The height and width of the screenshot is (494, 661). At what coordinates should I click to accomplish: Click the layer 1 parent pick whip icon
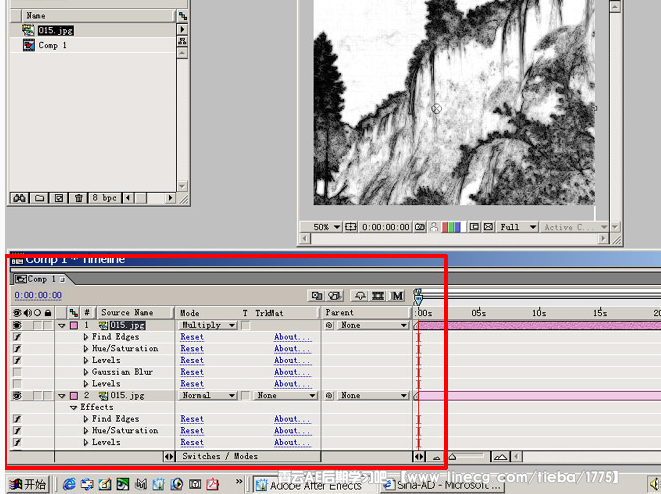click(330, 325)
